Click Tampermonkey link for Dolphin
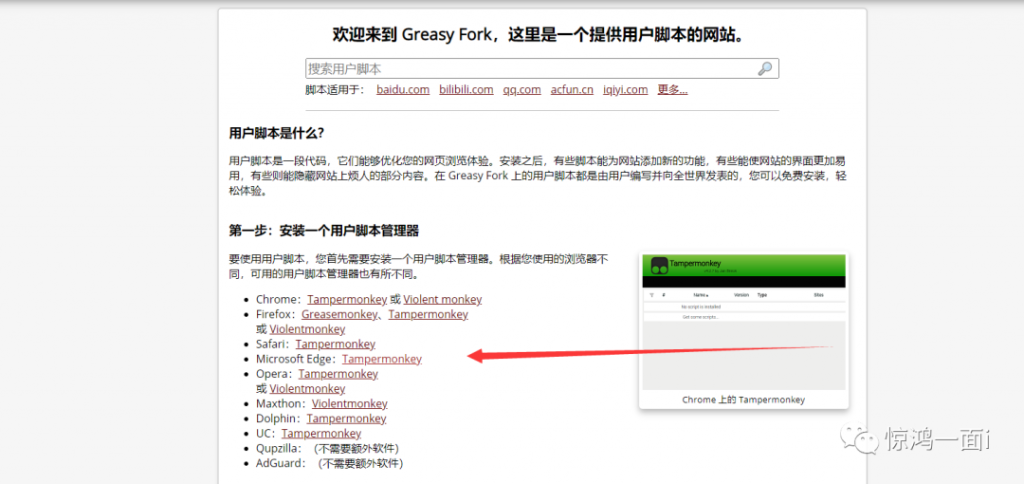 coord(346,419)
